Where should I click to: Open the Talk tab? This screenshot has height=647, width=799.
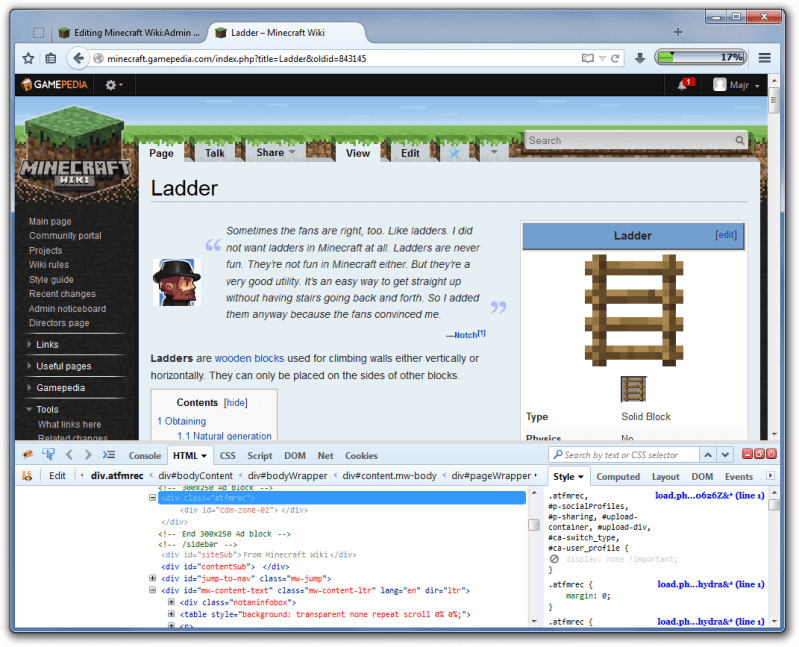point(215,153)
